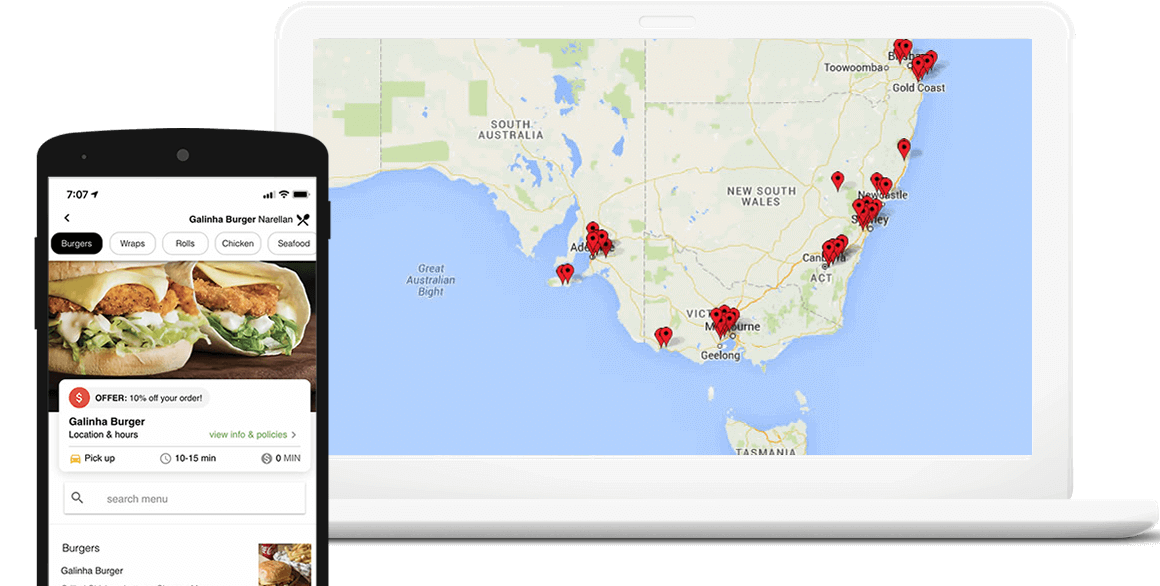Click the pin on Kangaroo Island
Screen dimensions: 1160x586
[565, 274]
